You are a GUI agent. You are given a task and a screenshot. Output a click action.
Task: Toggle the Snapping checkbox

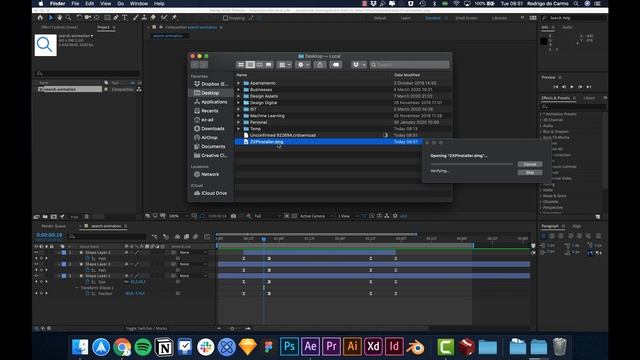225,18
